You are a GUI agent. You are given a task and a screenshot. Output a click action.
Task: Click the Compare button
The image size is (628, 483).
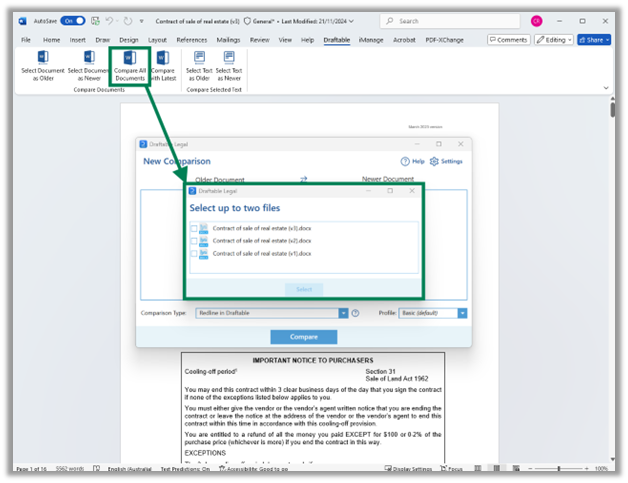tap(304, 337)
